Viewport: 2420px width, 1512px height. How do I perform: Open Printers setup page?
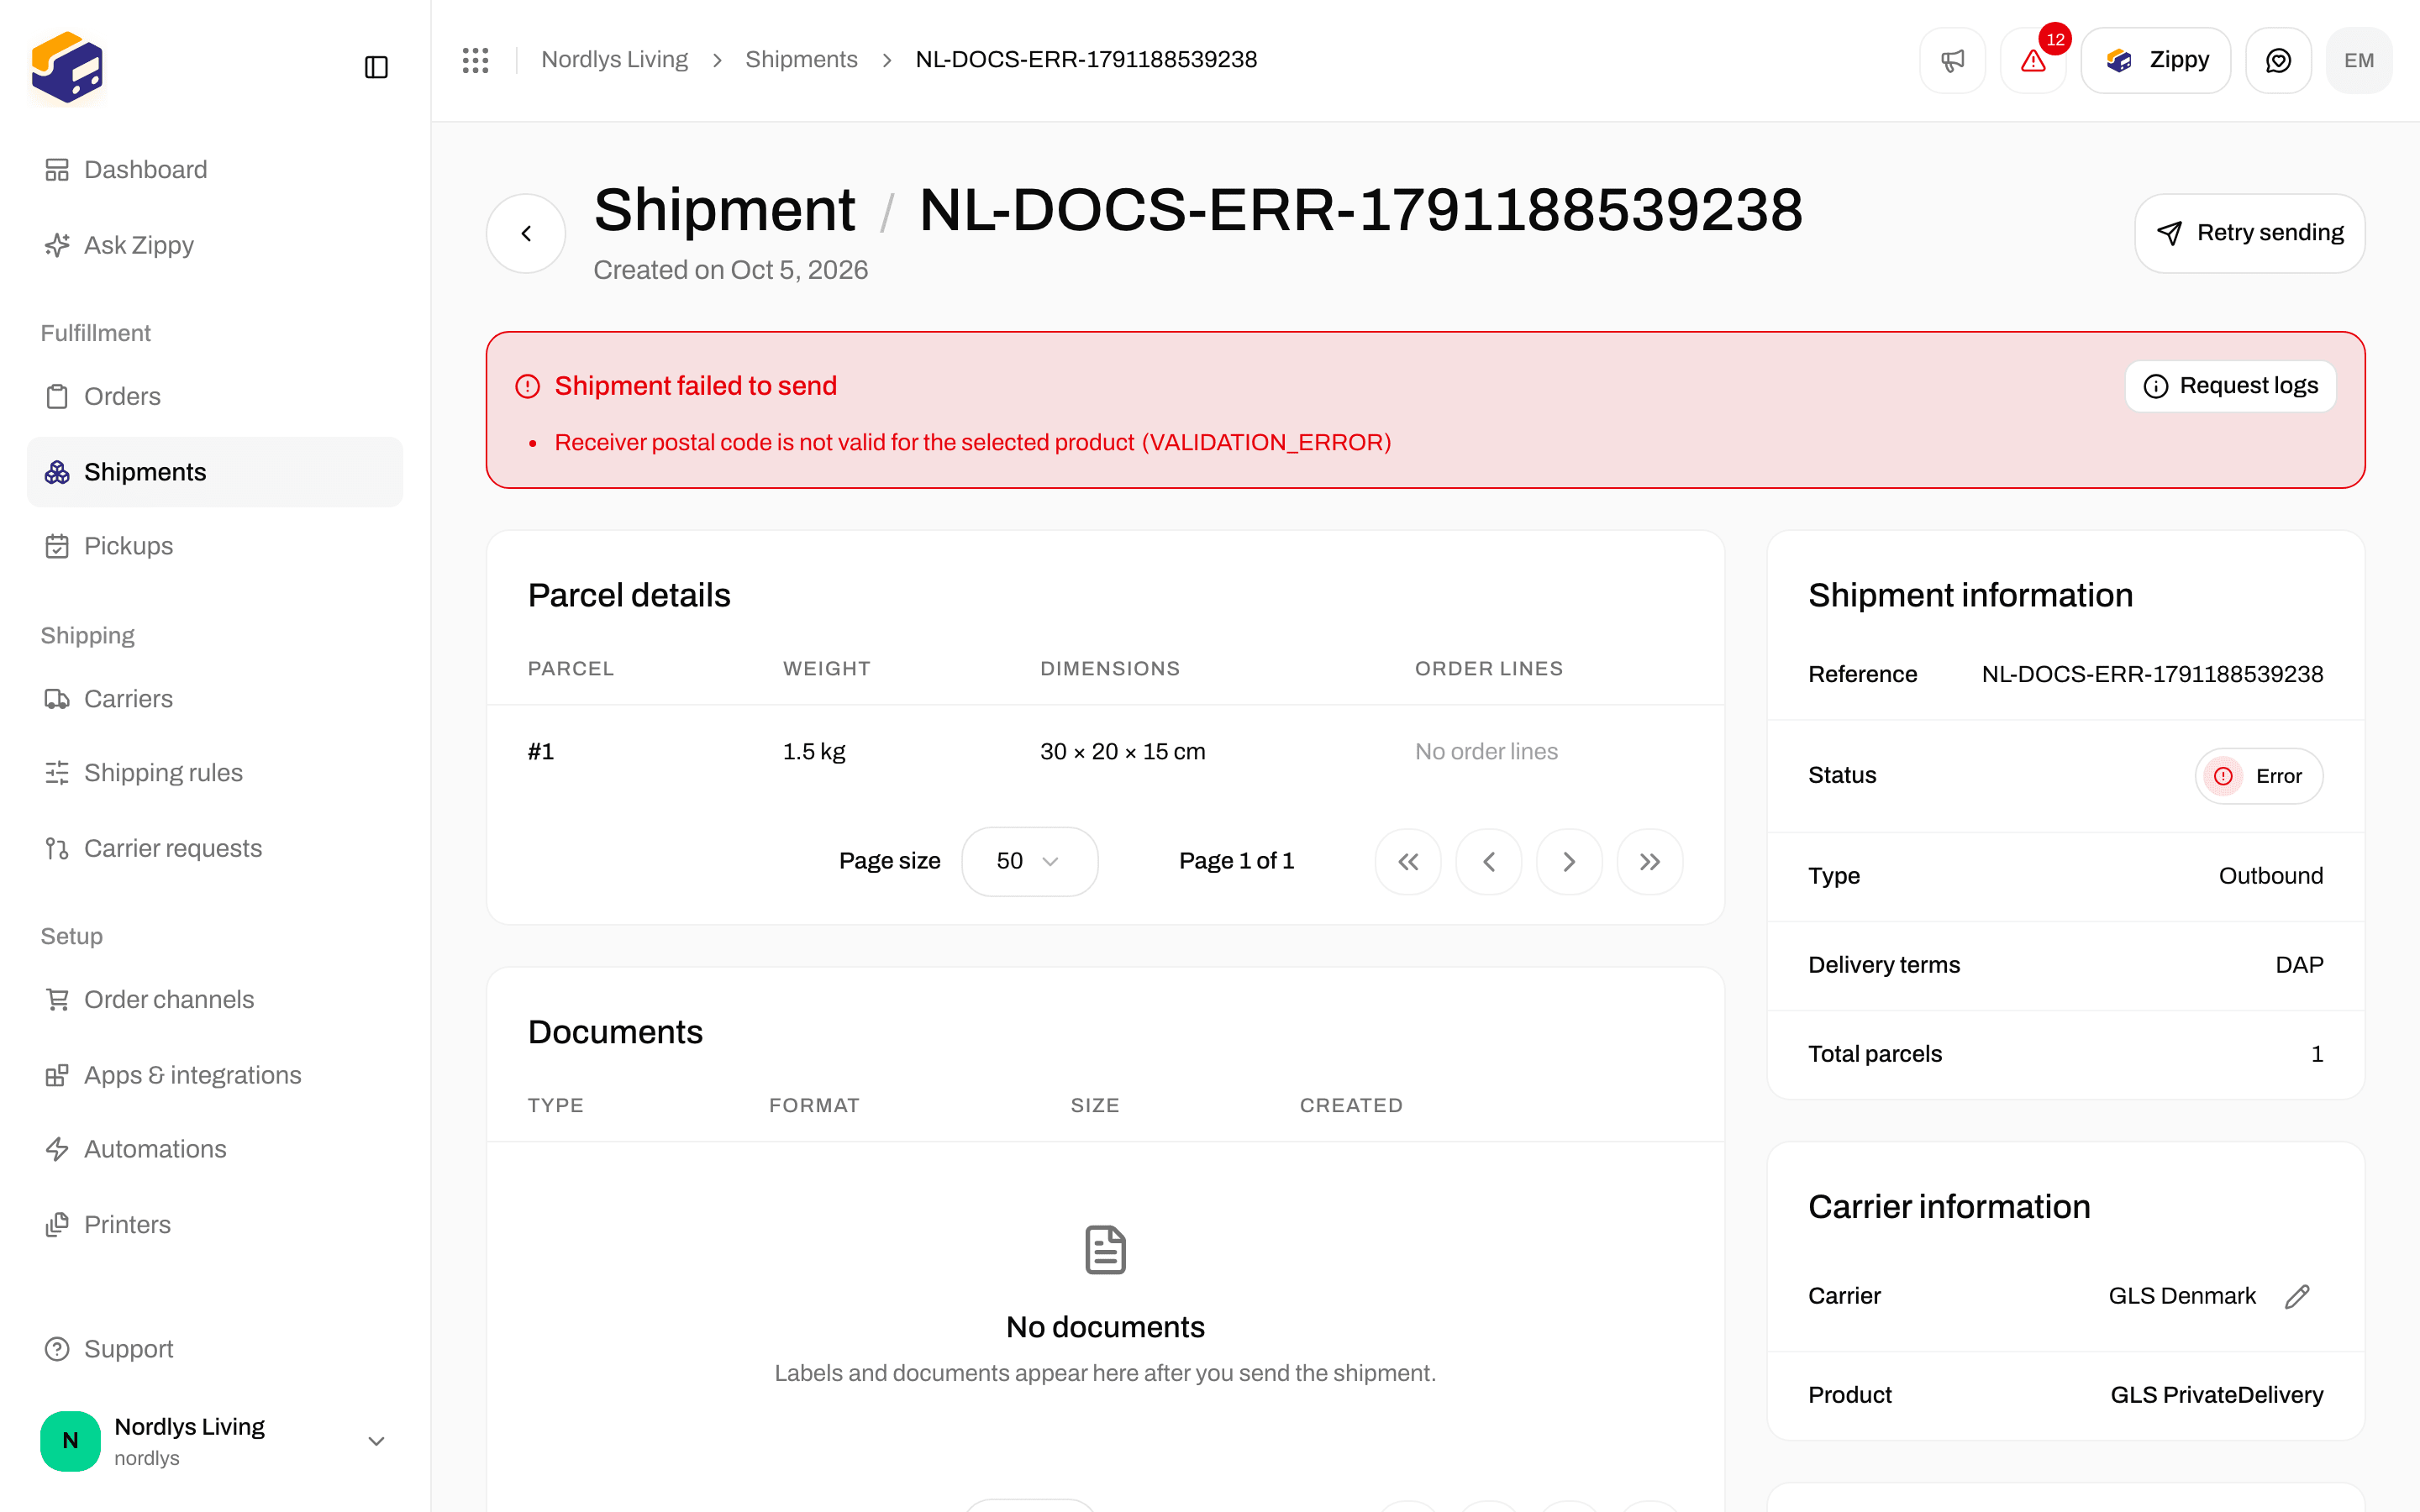click(x=215, y=1225)
